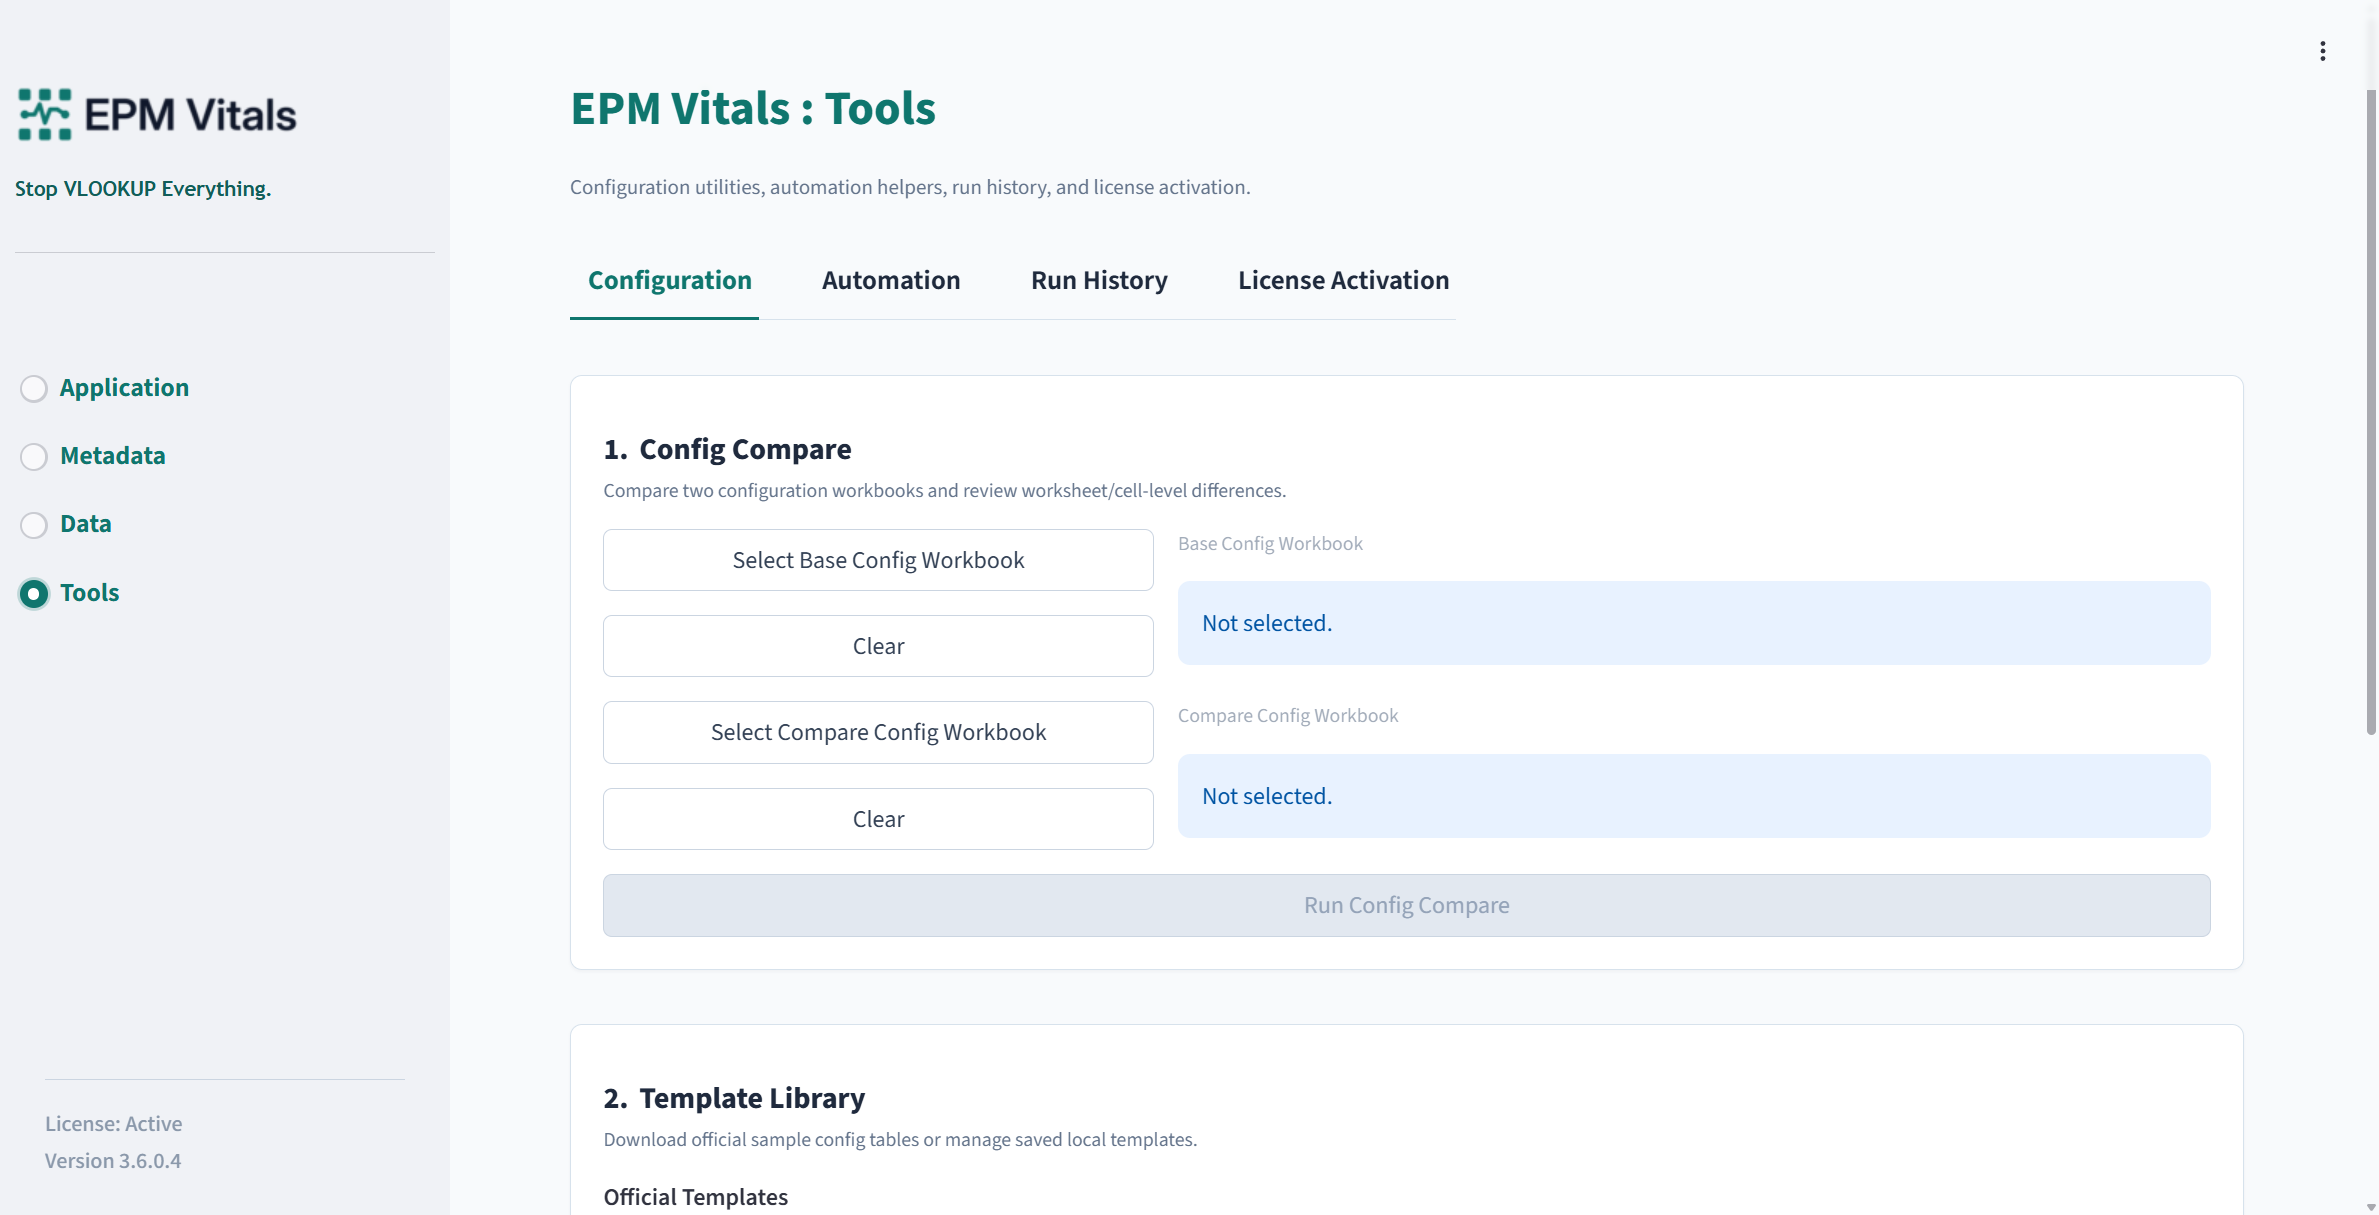
Task: Click the EPM Vitals logo
Action: pos(157,114)
